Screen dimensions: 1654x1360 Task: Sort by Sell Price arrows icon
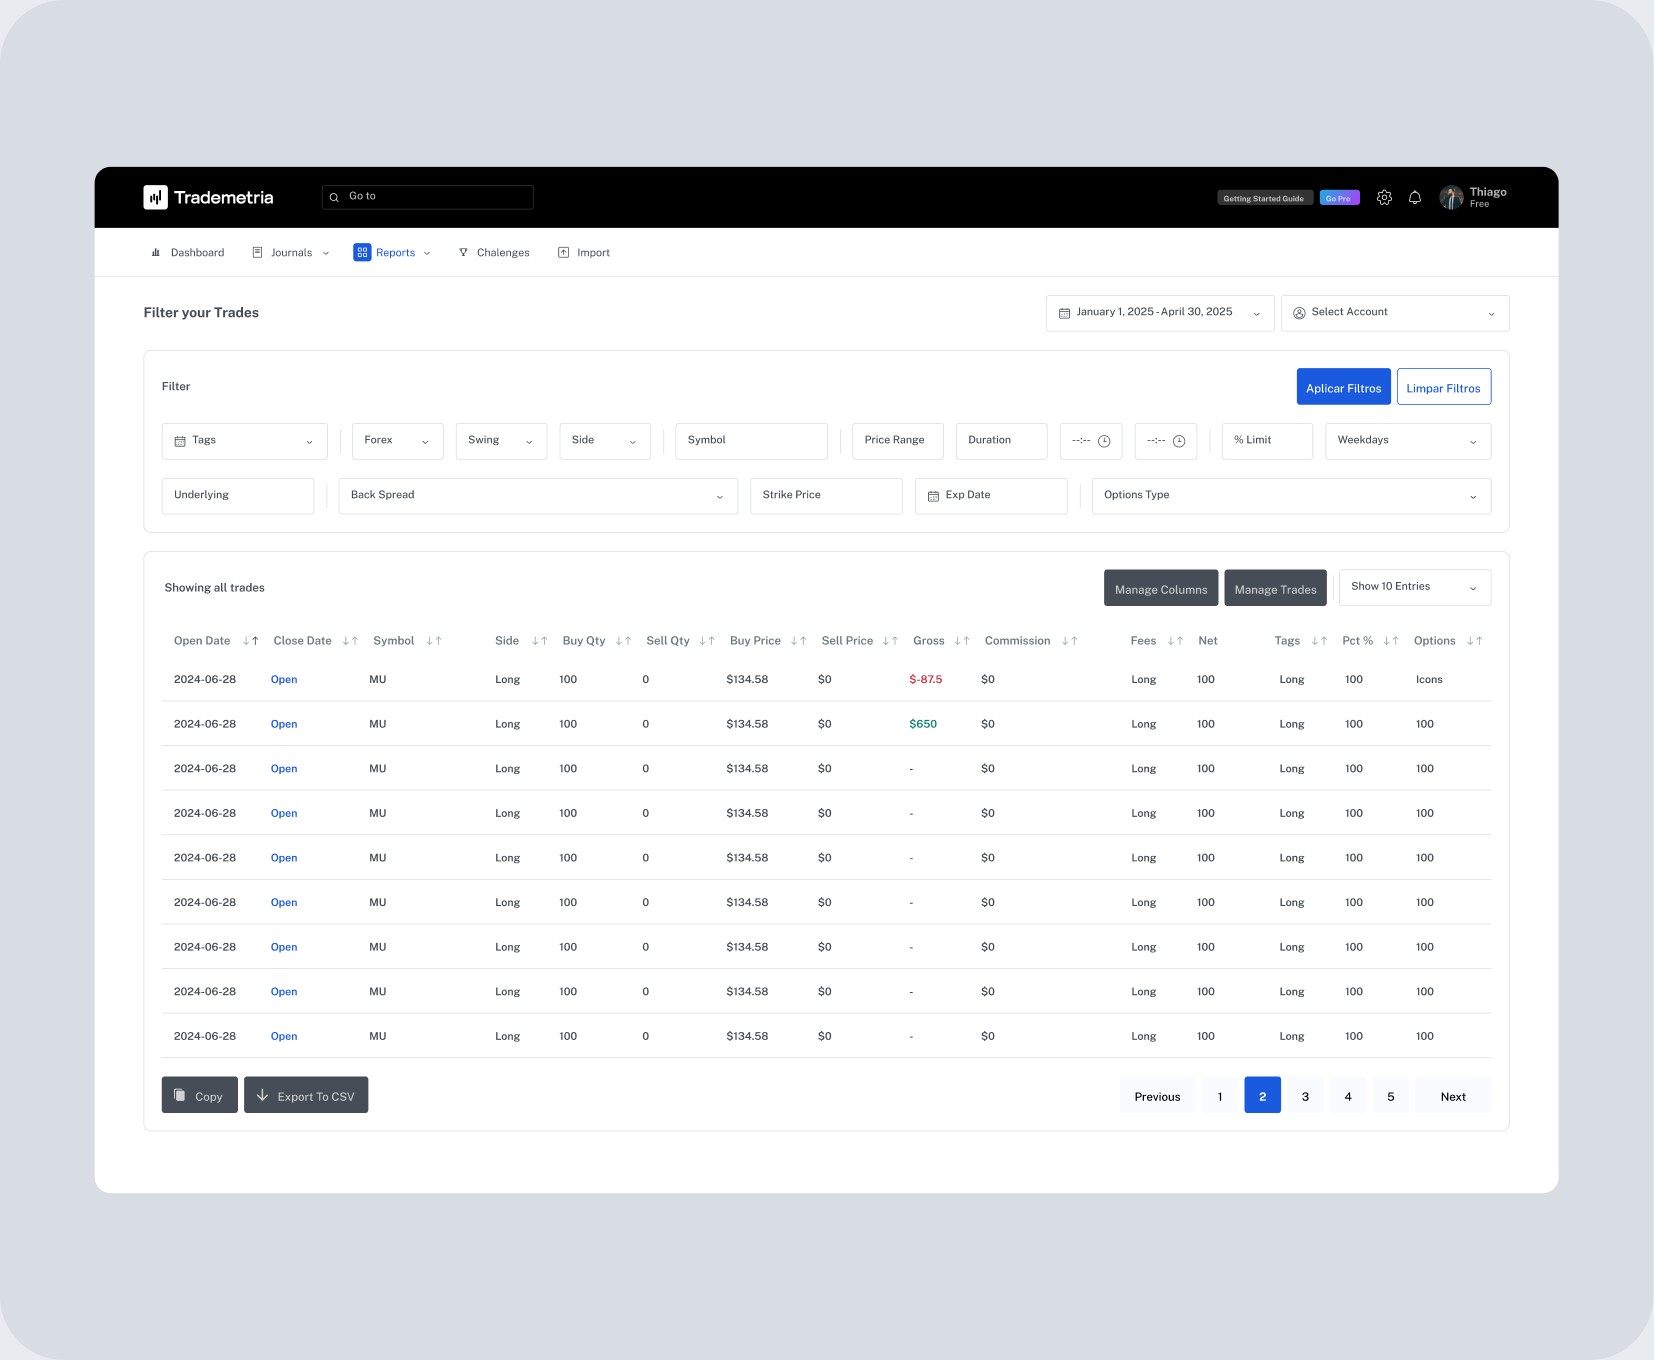click(x=890, y=641)
